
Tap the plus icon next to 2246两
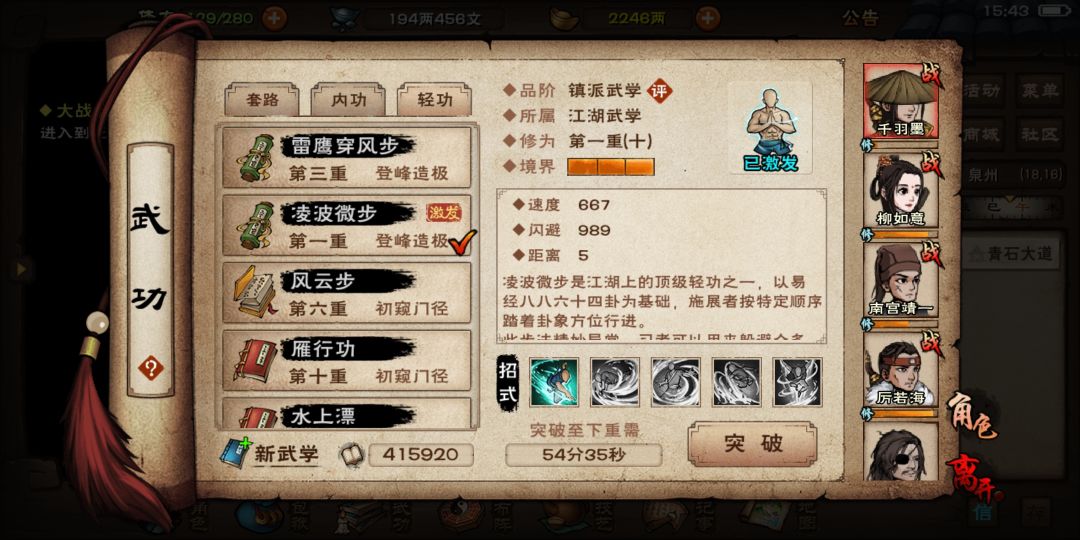707,19
